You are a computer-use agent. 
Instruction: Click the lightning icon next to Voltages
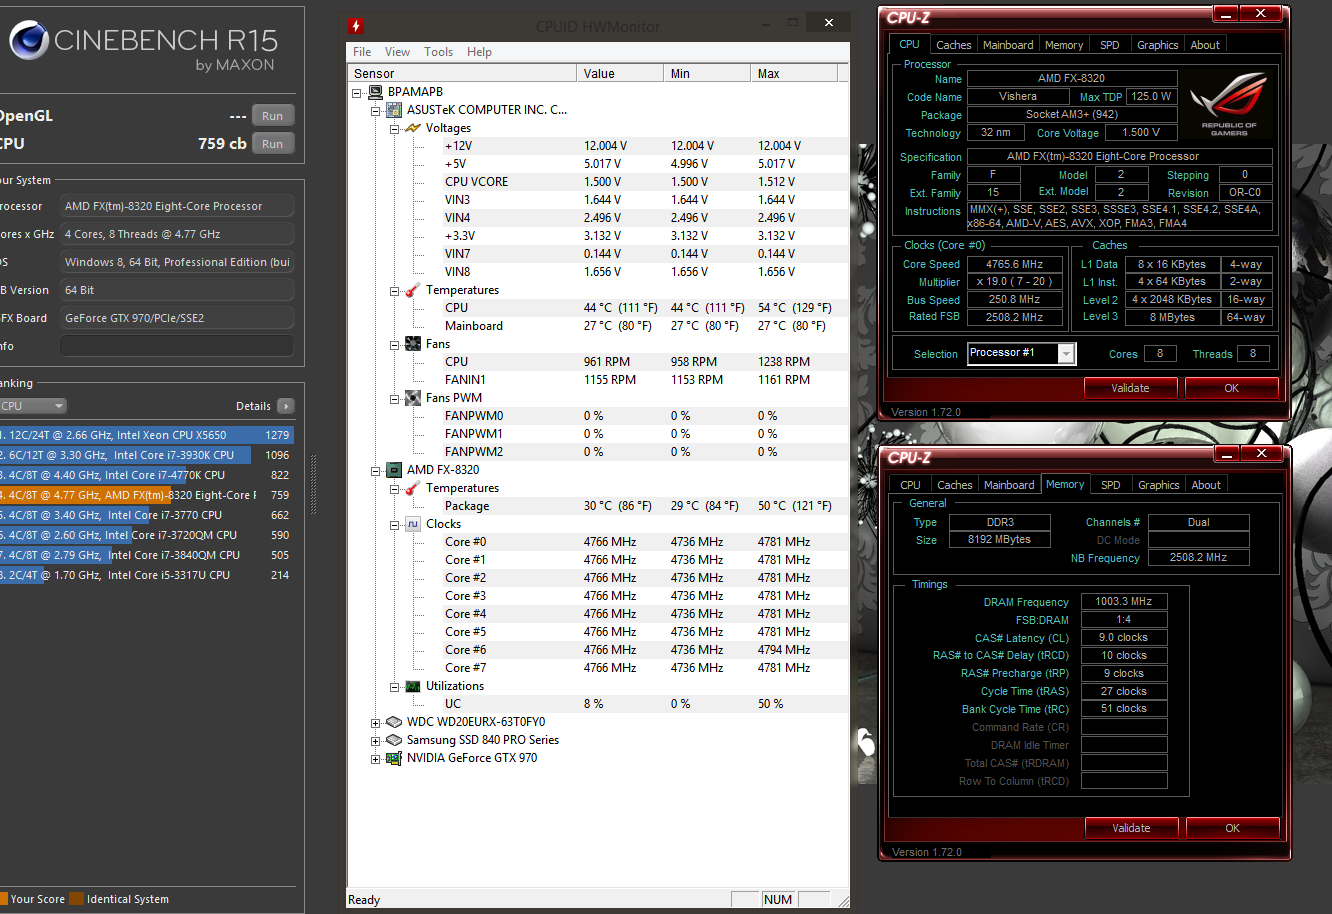tap(413, 128)
